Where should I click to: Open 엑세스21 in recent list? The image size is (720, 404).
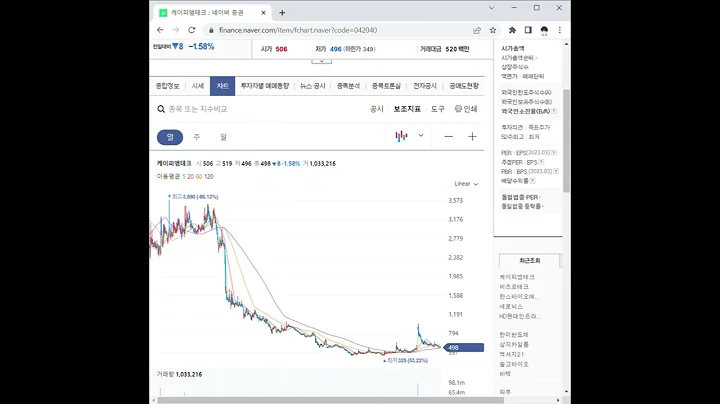click(512, 354)
